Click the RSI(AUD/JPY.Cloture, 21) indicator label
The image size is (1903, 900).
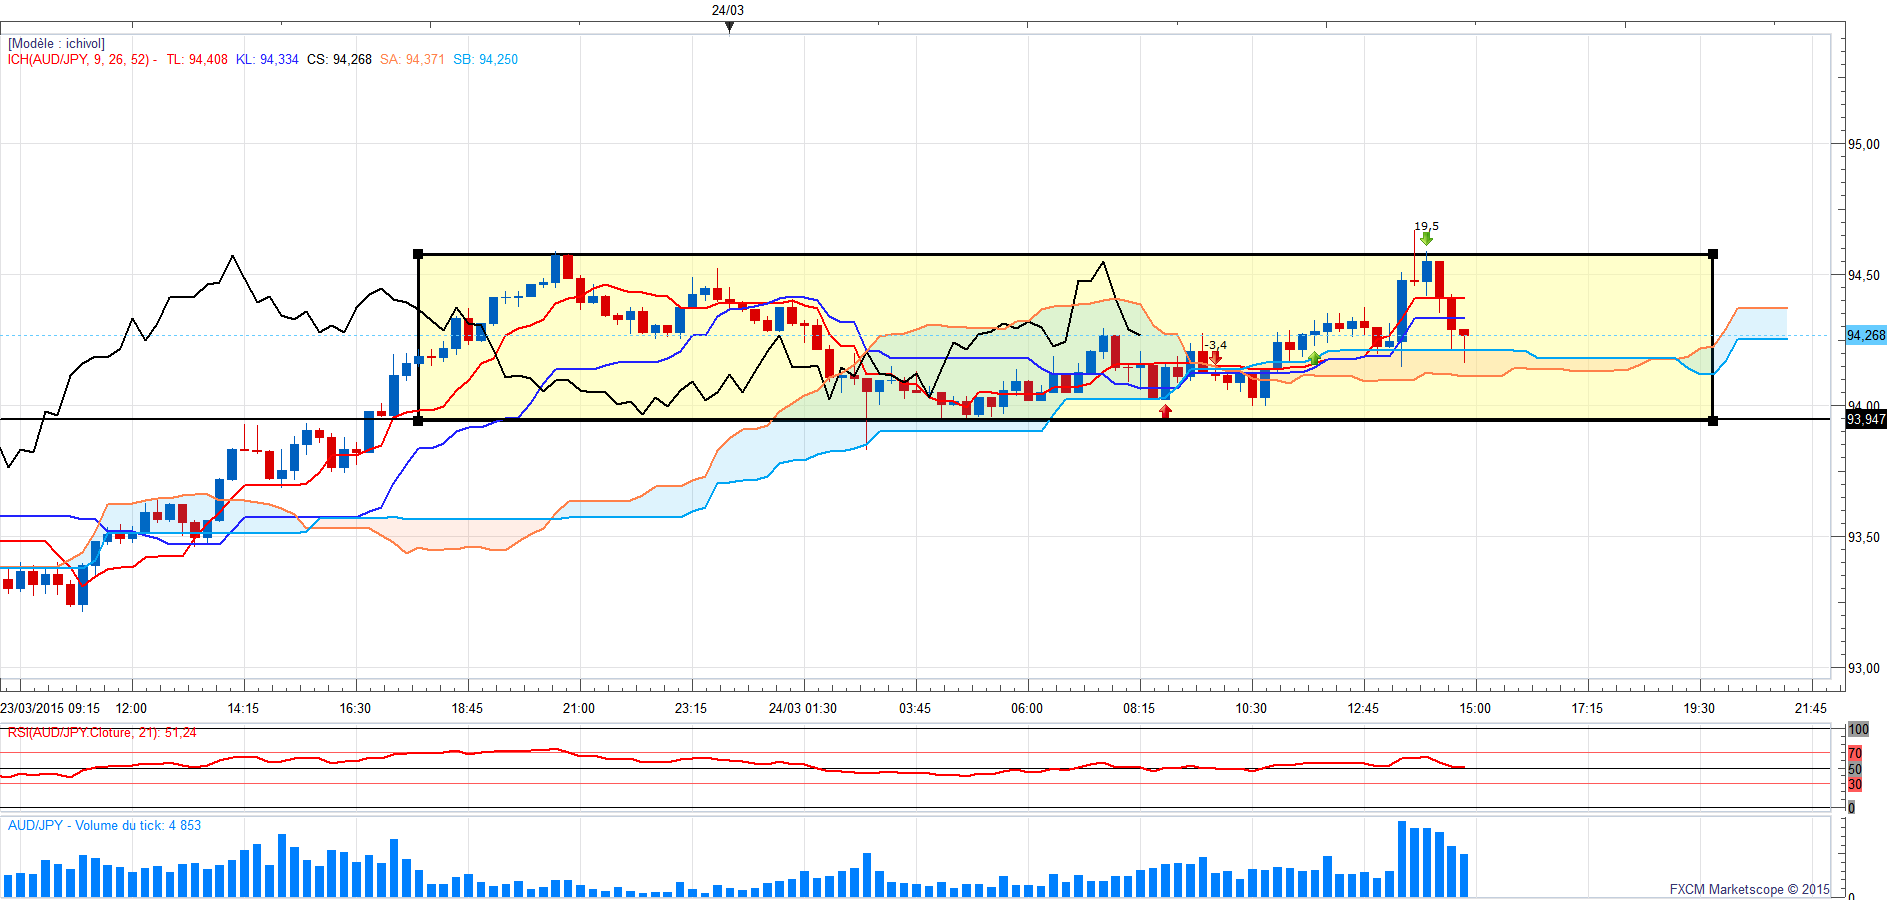(101, 733)
